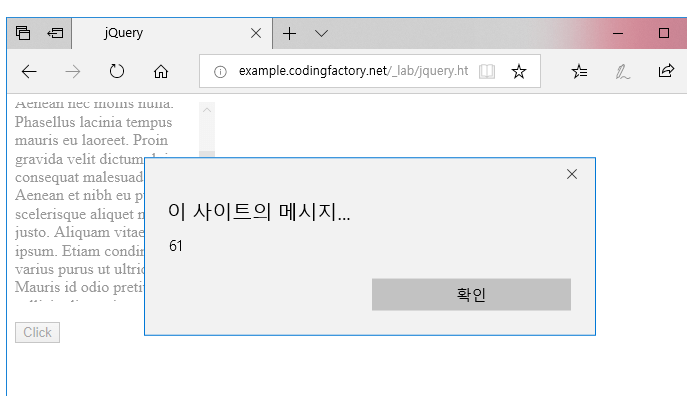Image resolution: width=687 pixels, height=396 pixels.
Task: Open a new tab with the plus icon
Action: click(290, 33)
